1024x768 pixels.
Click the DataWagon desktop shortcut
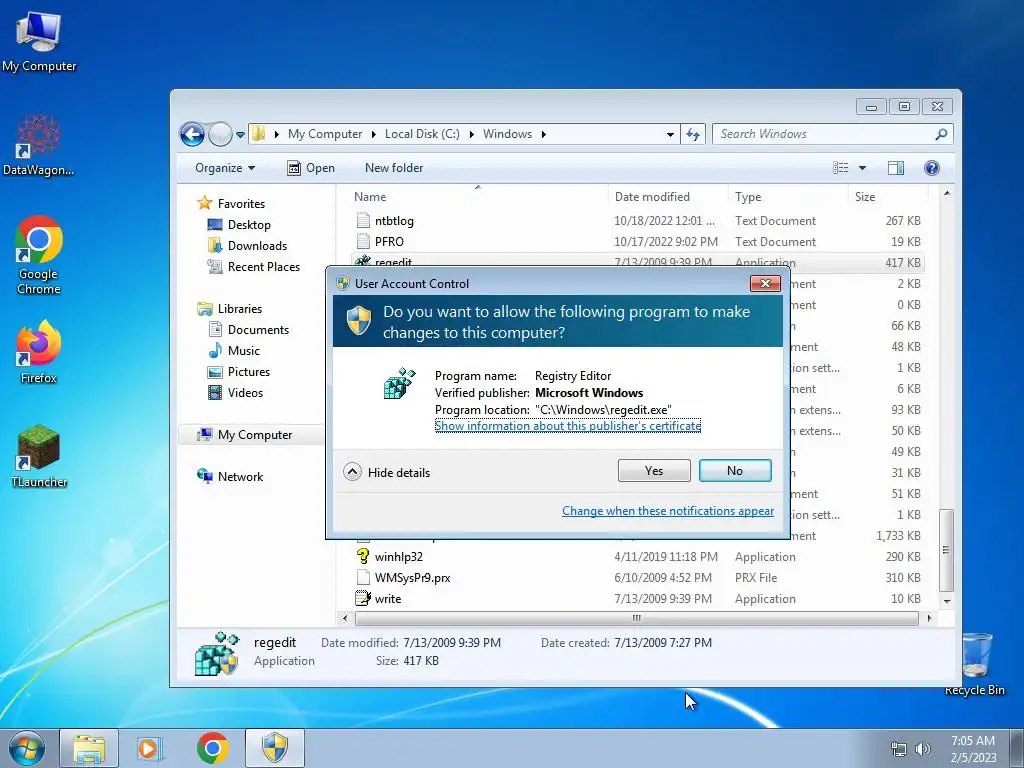pyautogui.click(x=39, y=145)
